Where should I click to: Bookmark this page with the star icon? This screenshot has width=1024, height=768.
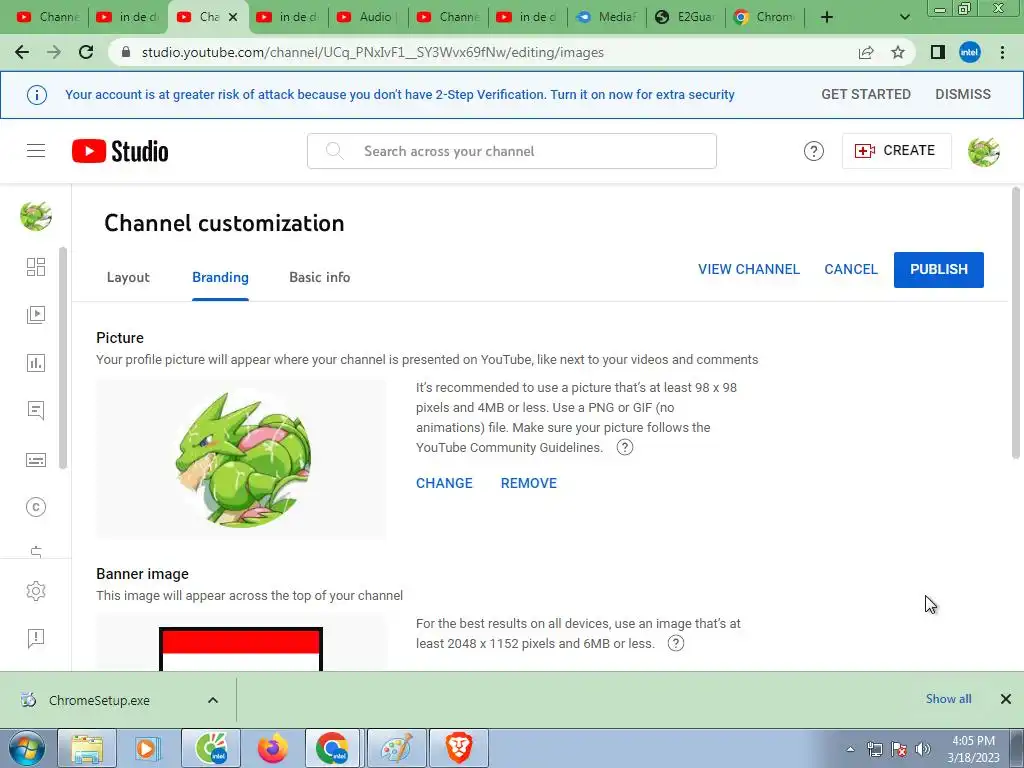[x=898, y=52]
